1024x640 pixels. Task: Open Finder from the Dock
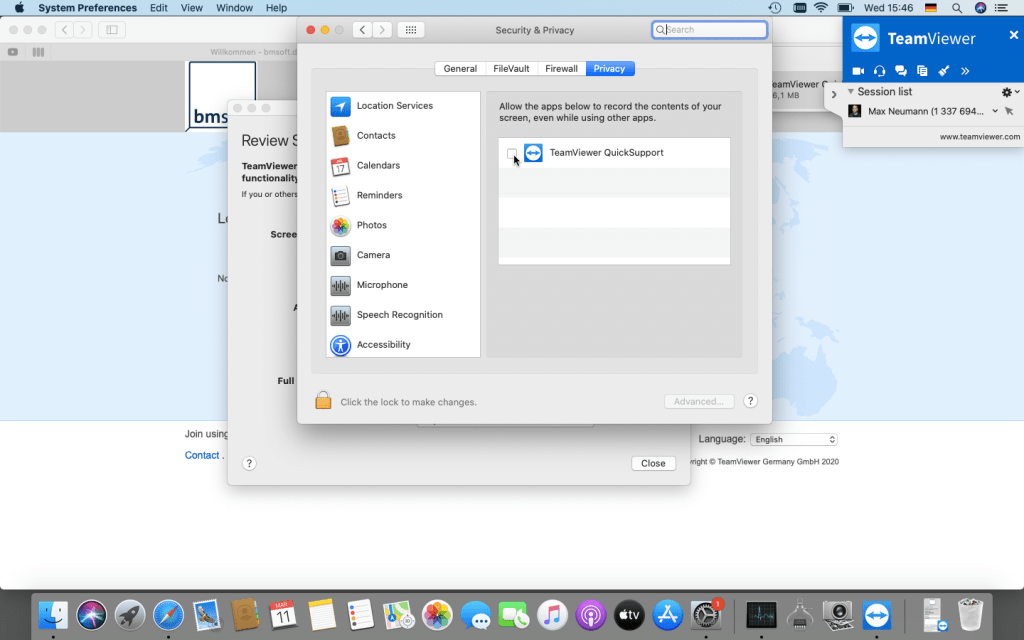click(54, 615)
